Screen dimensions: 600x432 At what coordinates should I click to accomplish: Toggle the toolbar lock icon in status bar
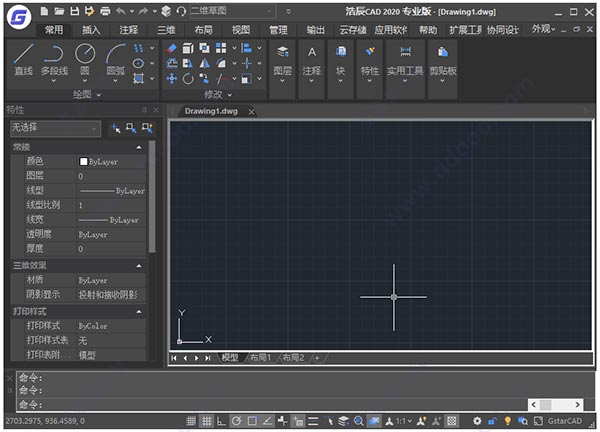pyautogui.click(x=492, y=421)
